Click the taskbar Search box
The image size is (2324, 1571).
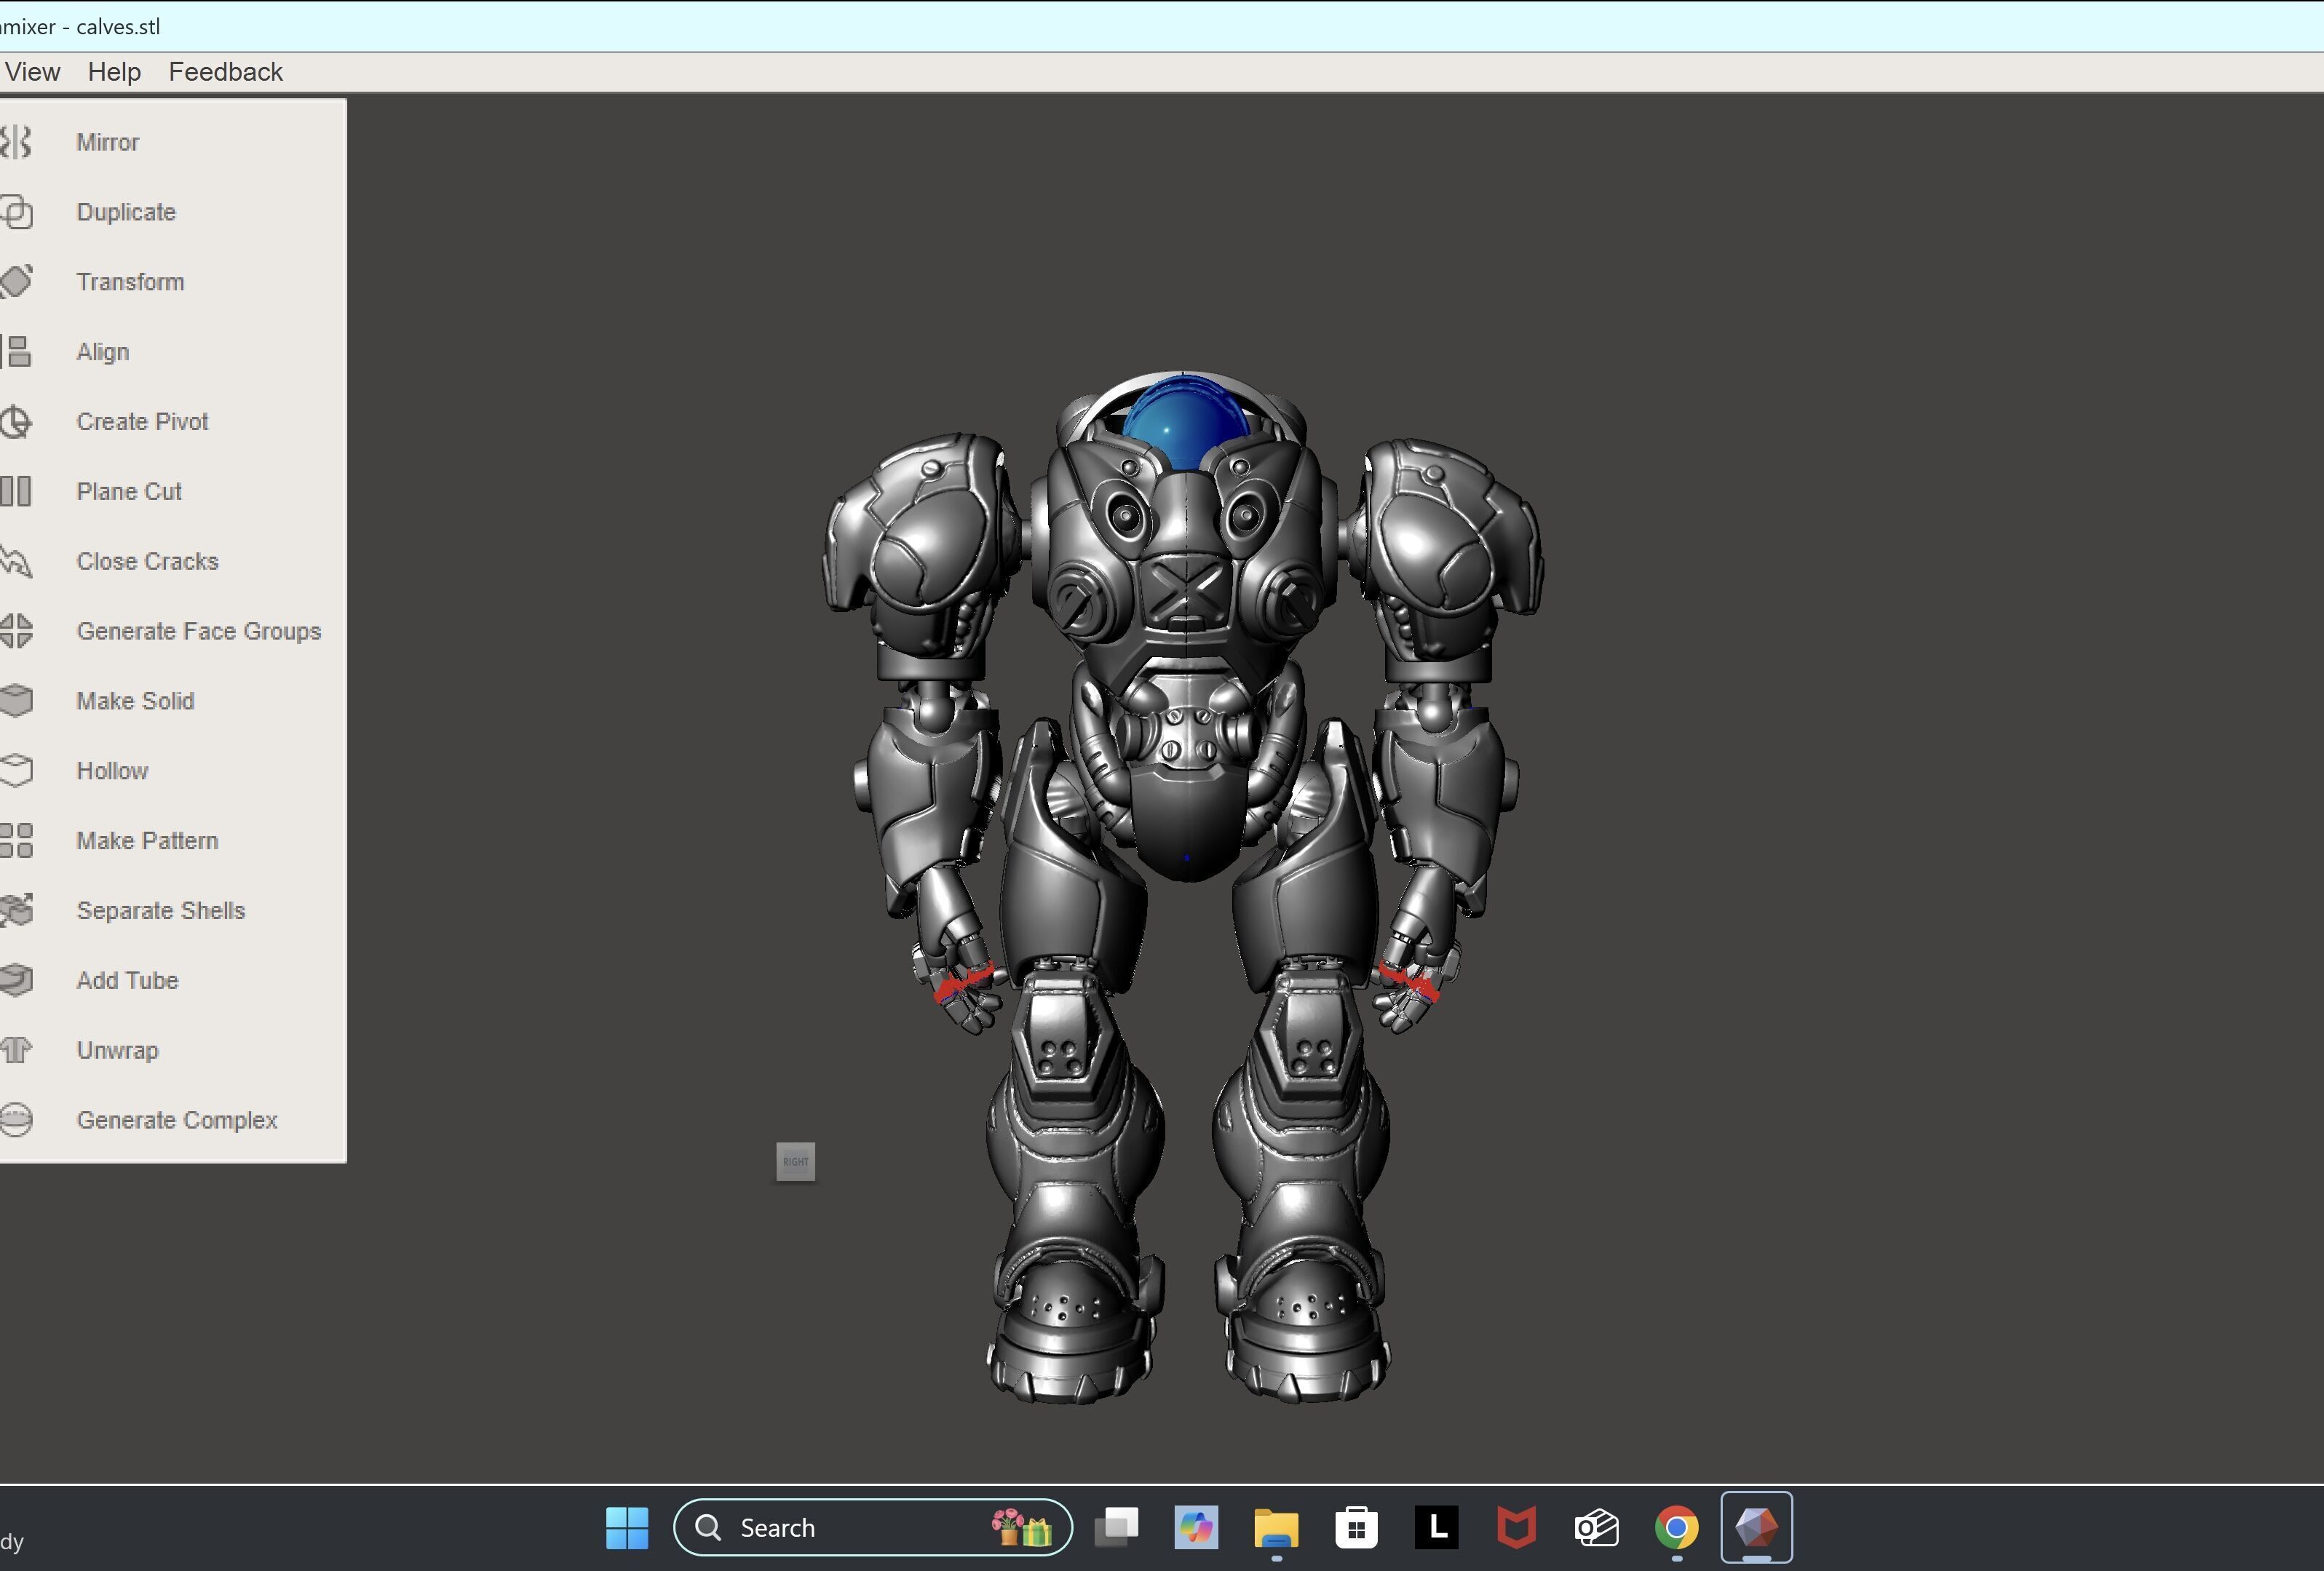[x=872, y=1527]
